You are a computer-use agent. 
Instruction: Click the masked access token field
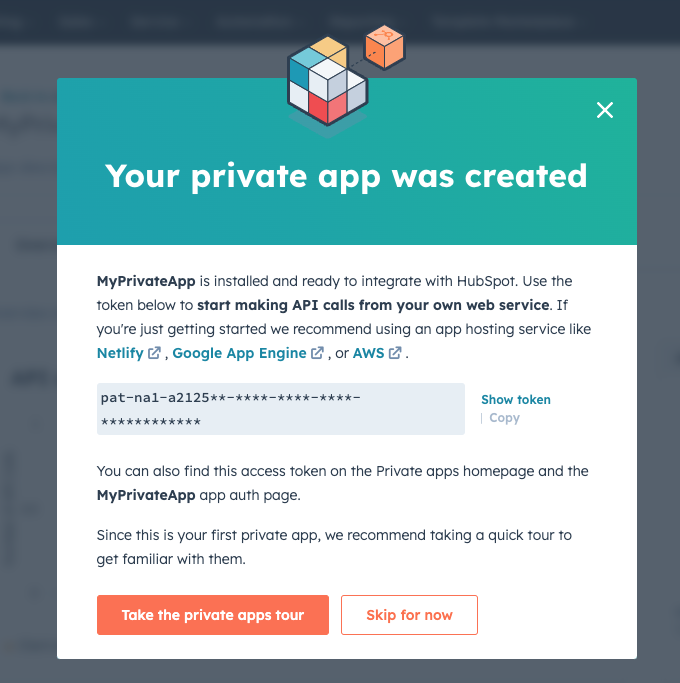point(280,409)
